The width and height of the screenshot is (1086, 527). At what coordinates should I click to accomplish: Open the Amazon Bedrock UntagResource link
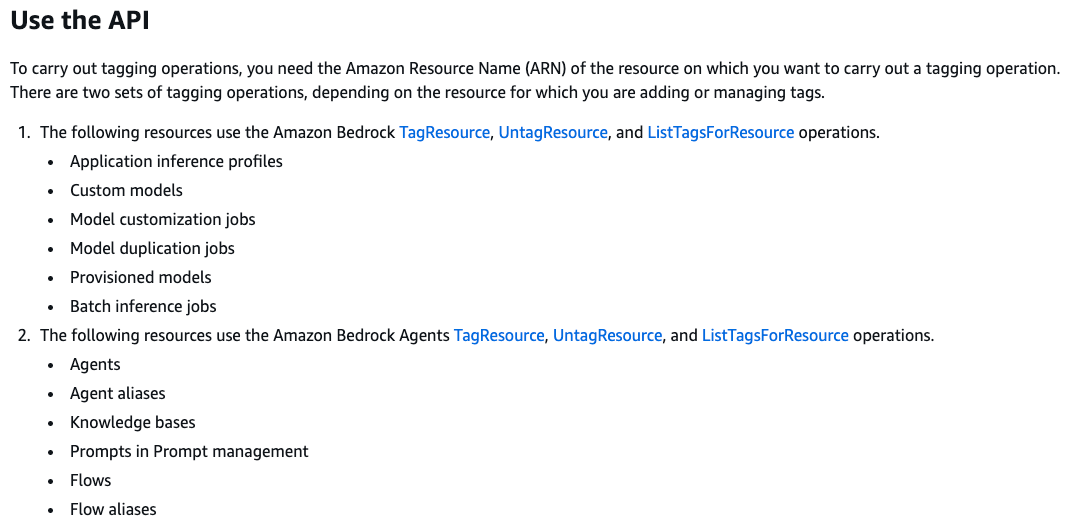tap(553, 132)
